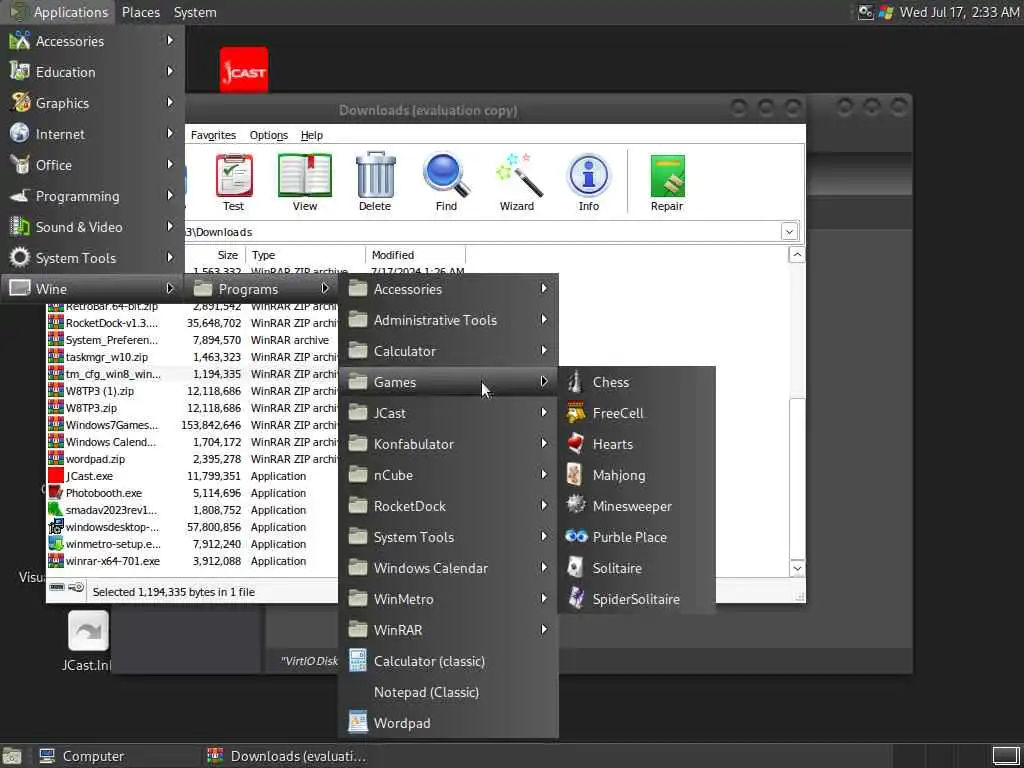Viewport: 1024px width, 768px height.
Task: Select the W8TP3 (1).zip file row
Action: click(193, 391)
